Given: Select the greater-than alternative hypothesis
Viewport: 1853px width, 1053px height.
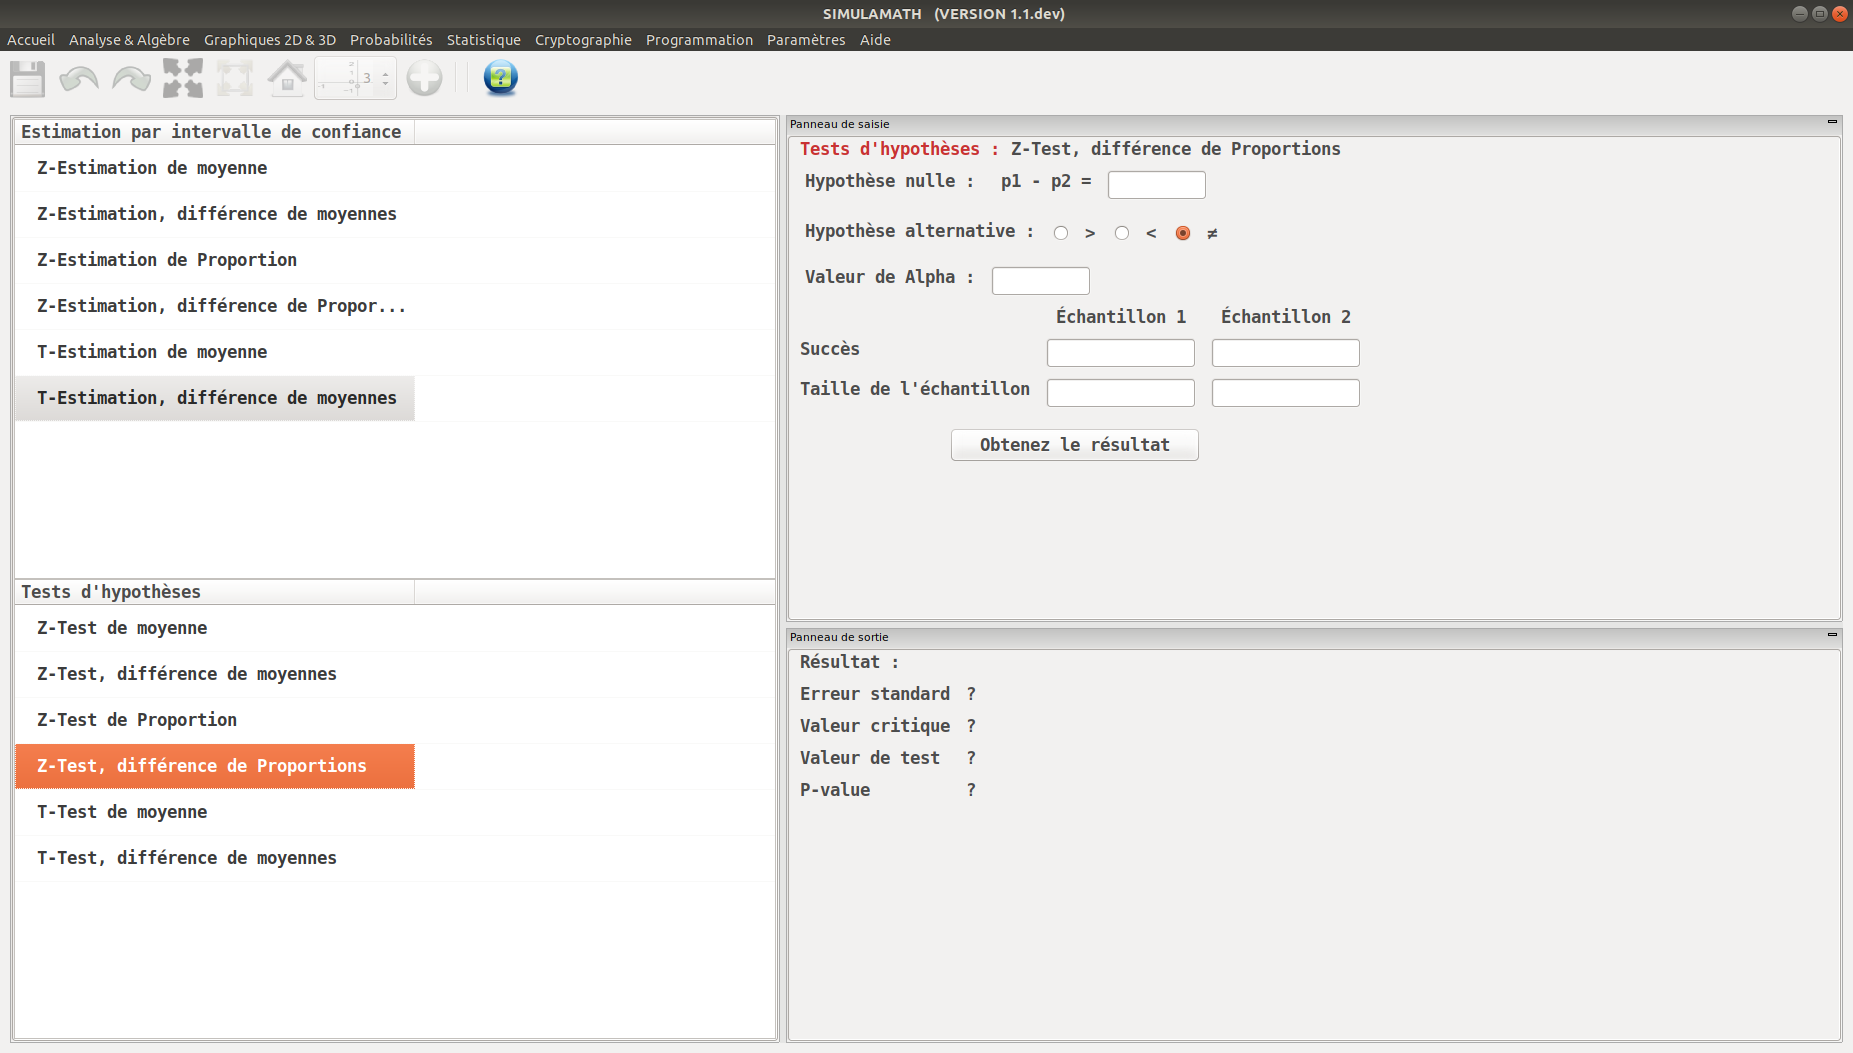Looking at the screenshot, I should tap(1061, 233).
